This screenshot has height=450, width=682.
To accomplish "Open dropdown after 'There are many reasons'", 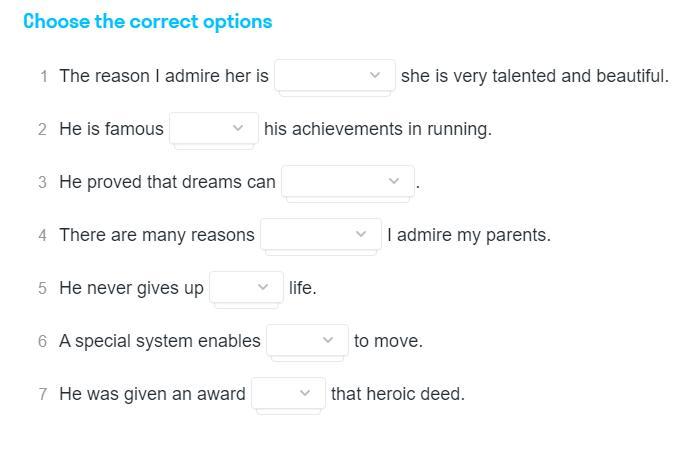I will [321, 235].
